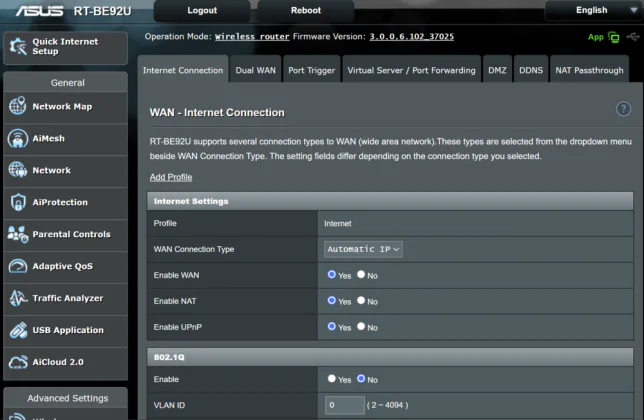
Task: Switch to NAT Passthrough tab
Action: 589,70
